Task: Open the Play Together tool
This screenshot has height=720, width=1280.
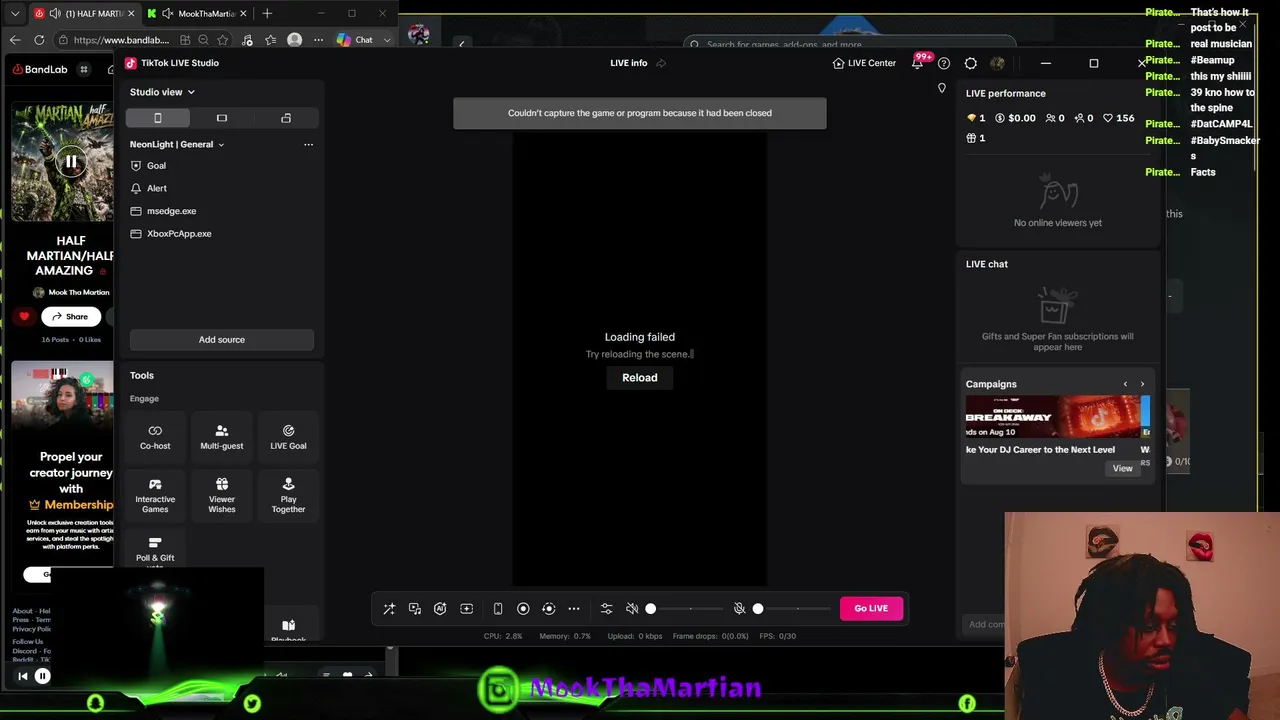Action: pos(288,495)
